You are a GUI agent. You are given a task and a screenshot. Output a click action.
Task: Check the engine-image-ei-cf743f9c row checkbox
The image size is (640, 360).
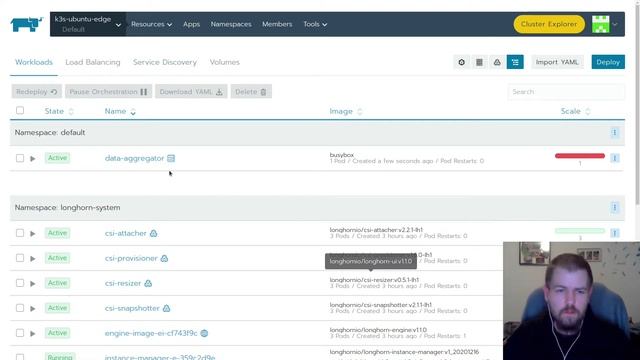pyautogui.click(x=20, y=333)
